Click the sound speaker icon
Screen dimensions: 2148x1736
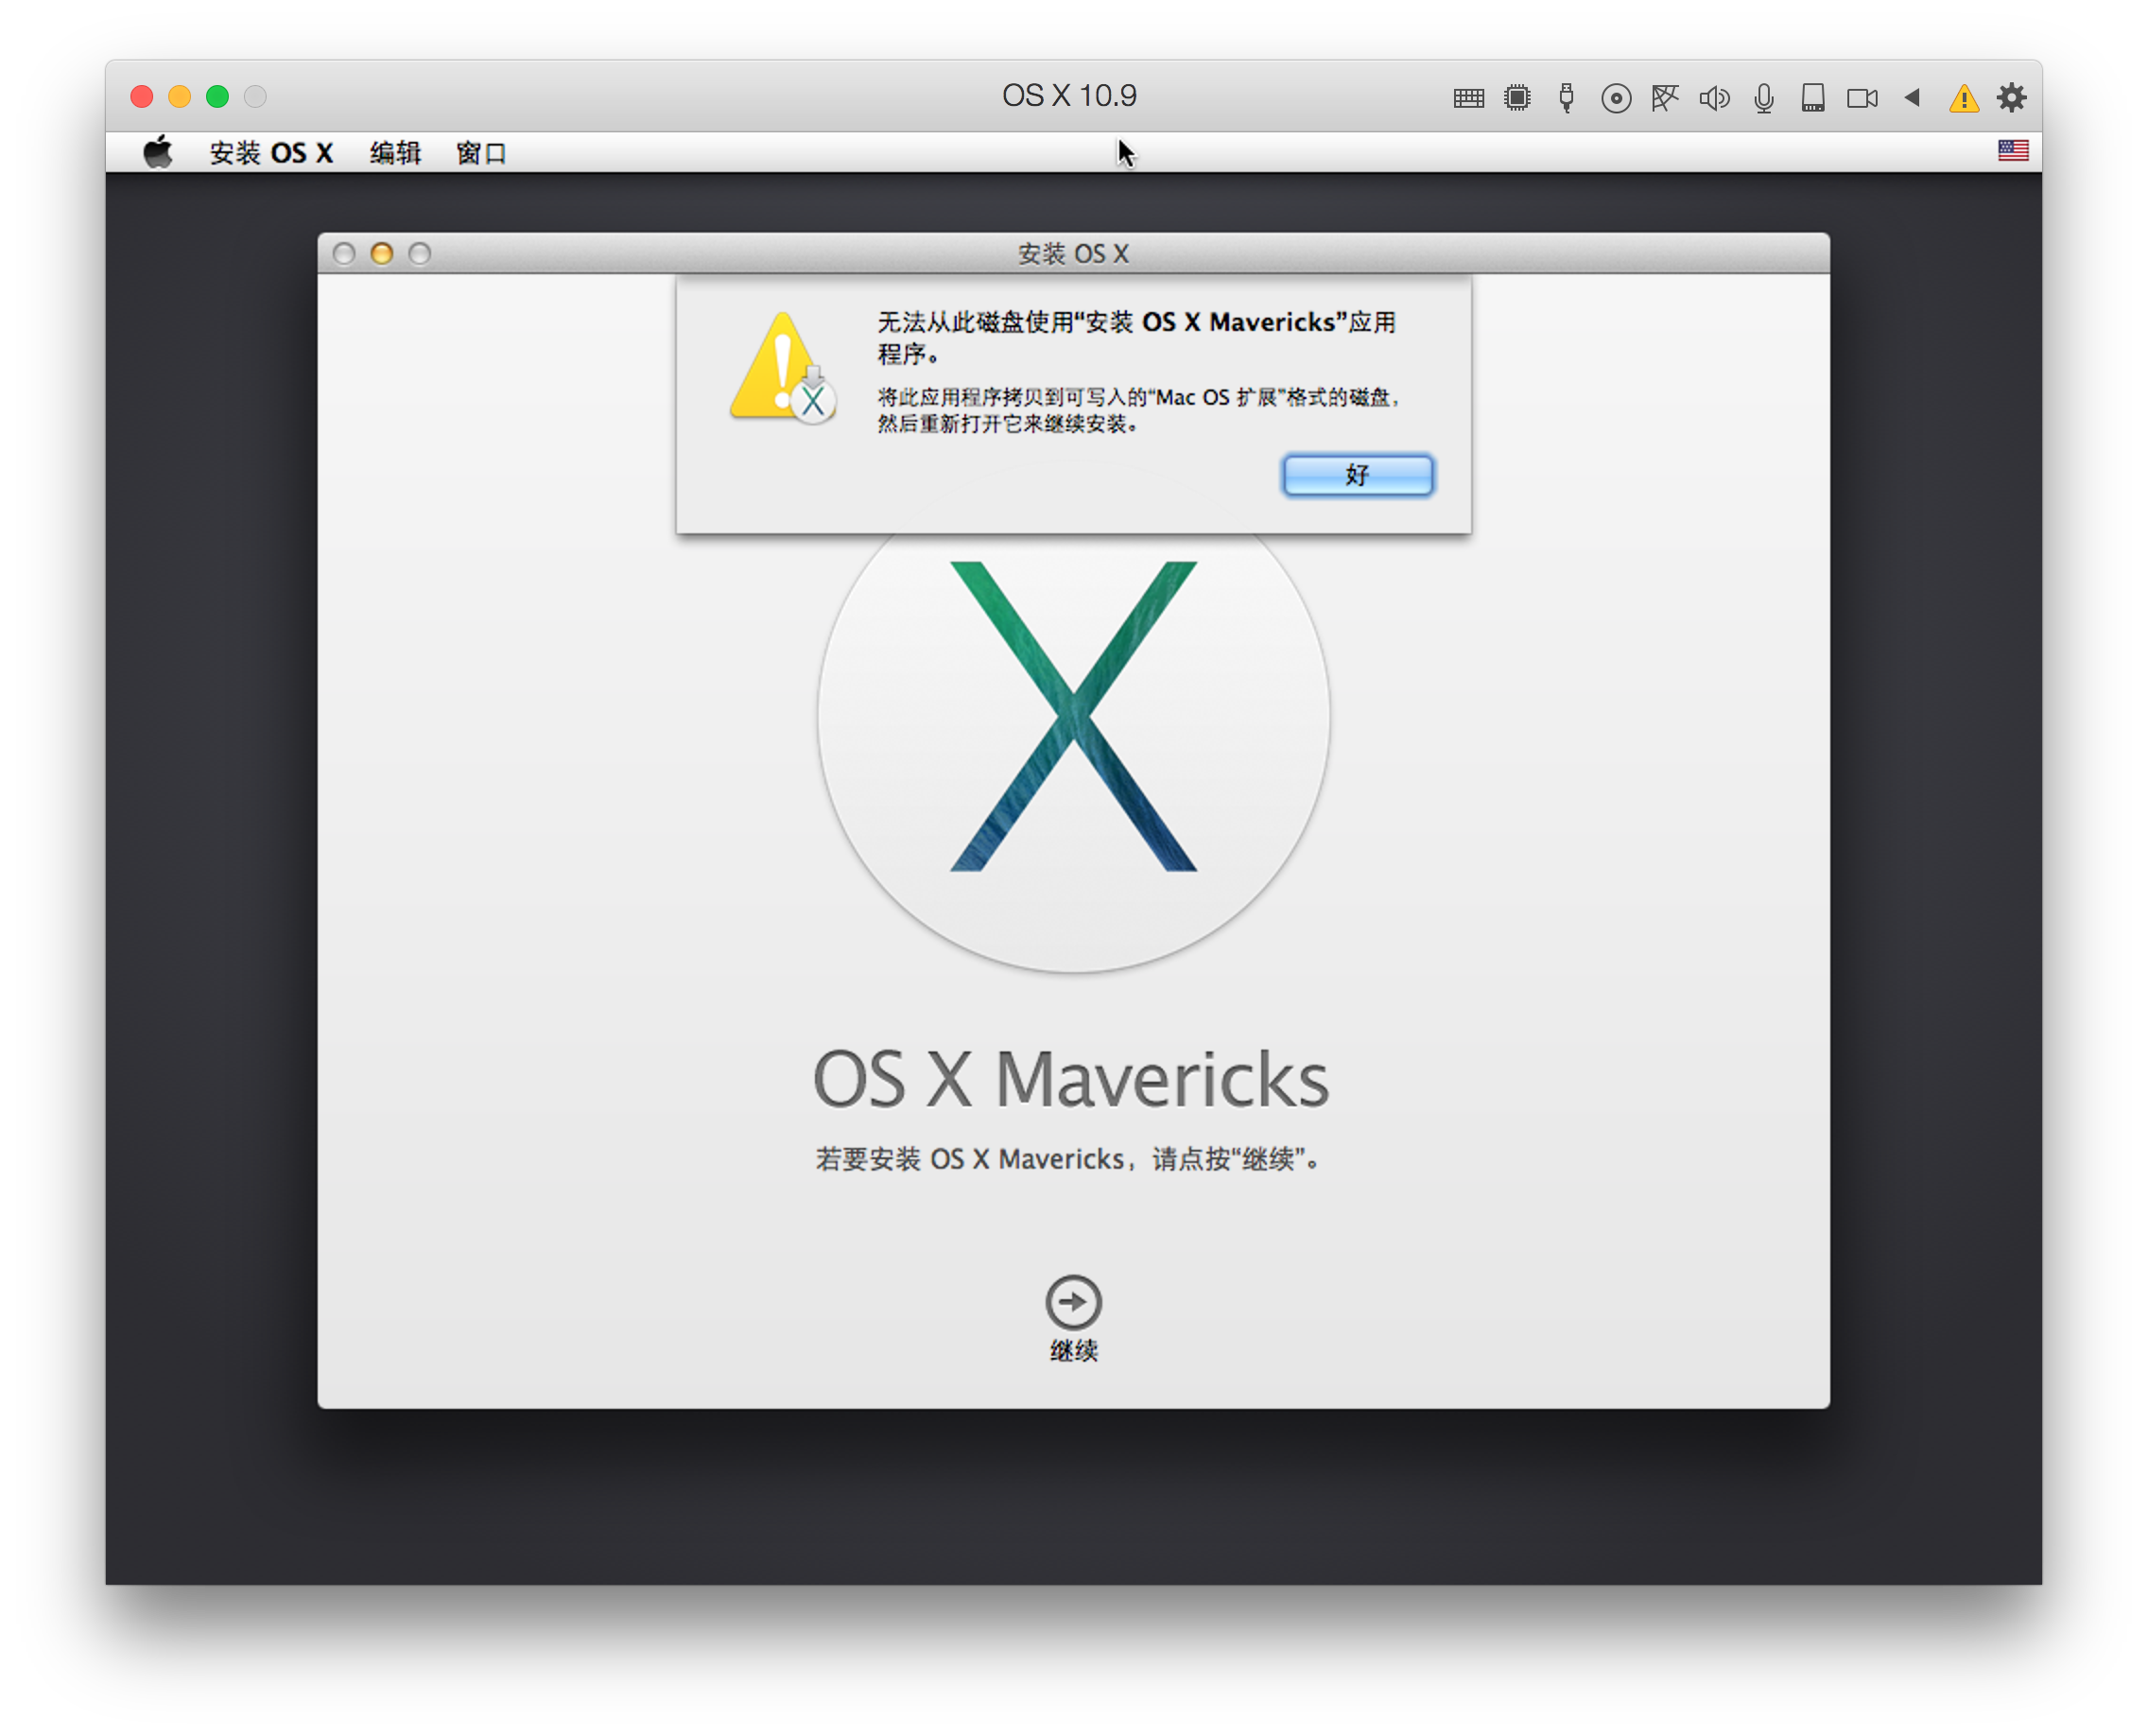[x=1714, y=98]
